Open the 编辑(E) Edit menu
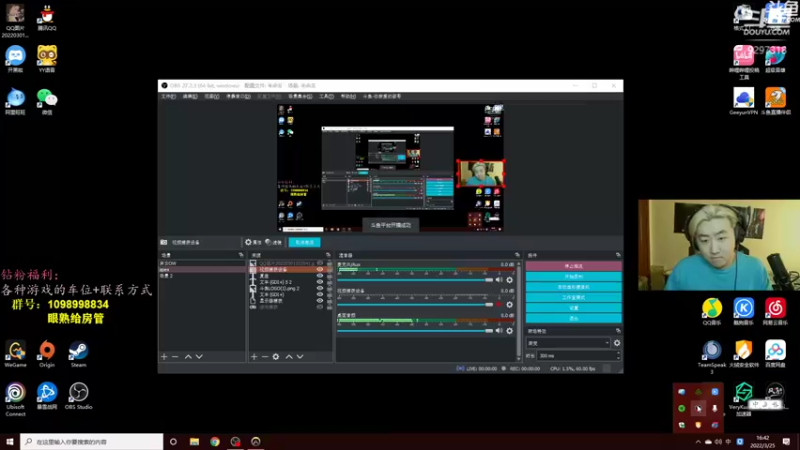Viewport: 800px width, 450px height. [x=190, y=96]
